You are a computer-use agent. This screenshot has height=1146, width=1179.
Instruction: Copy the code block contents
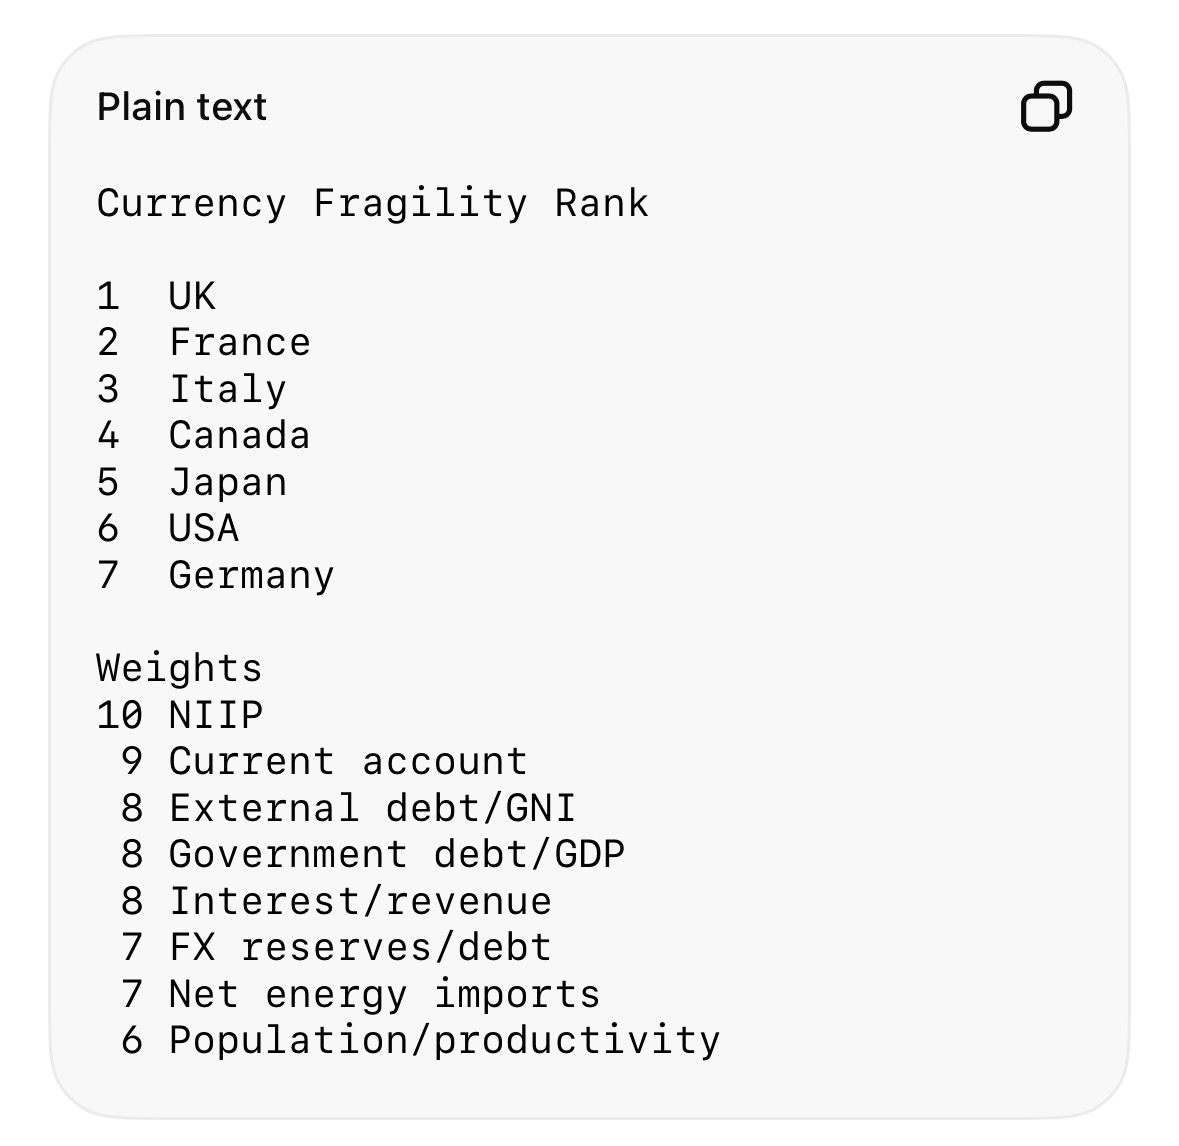1046,106
